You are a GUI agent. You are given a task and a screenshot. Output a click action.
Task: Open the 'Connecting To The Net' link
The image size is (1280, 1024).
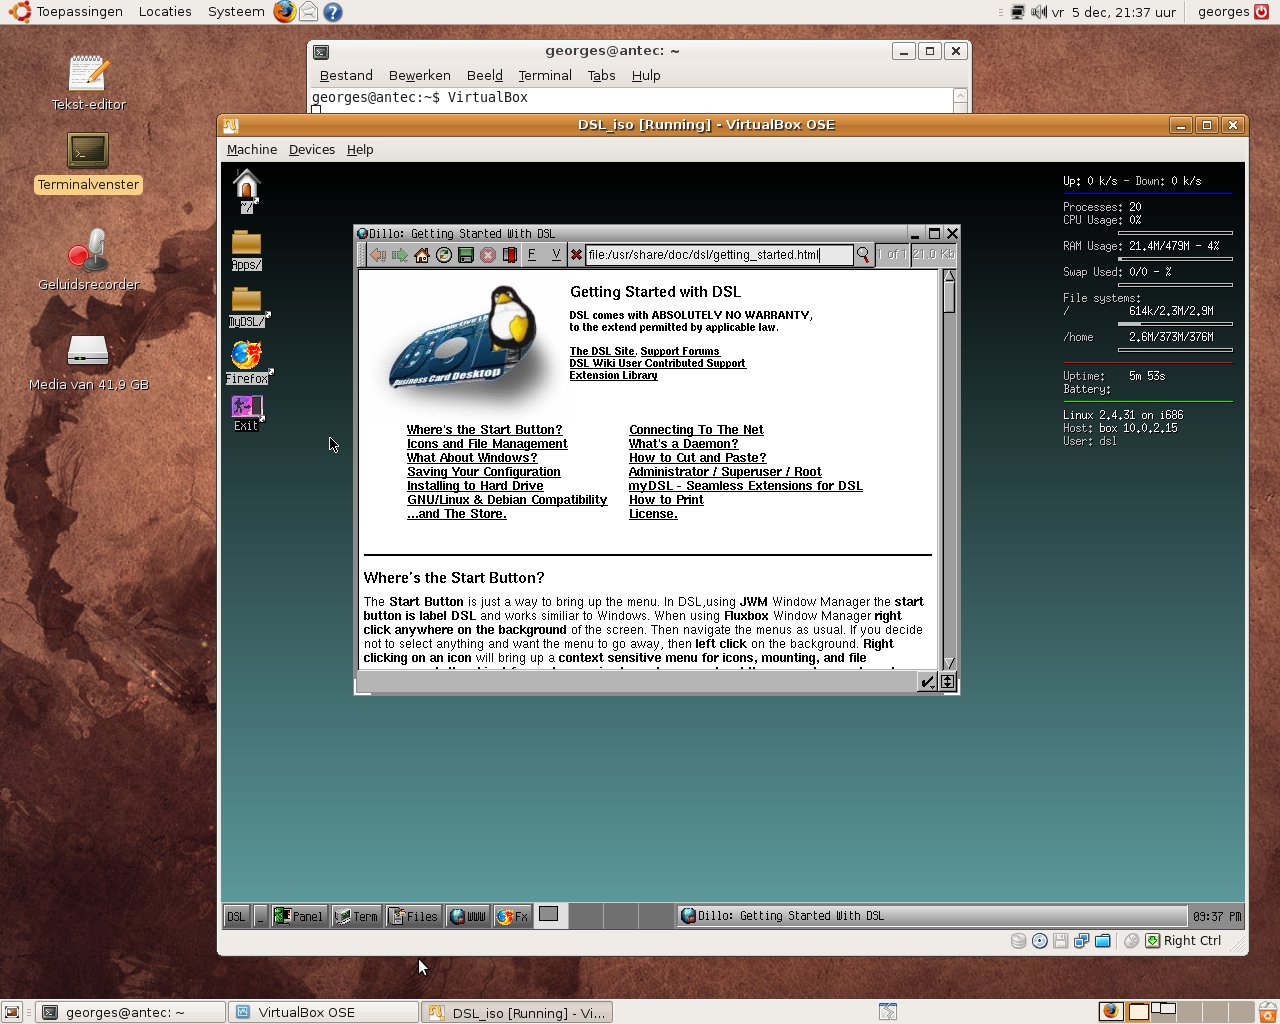coord(696,430)
